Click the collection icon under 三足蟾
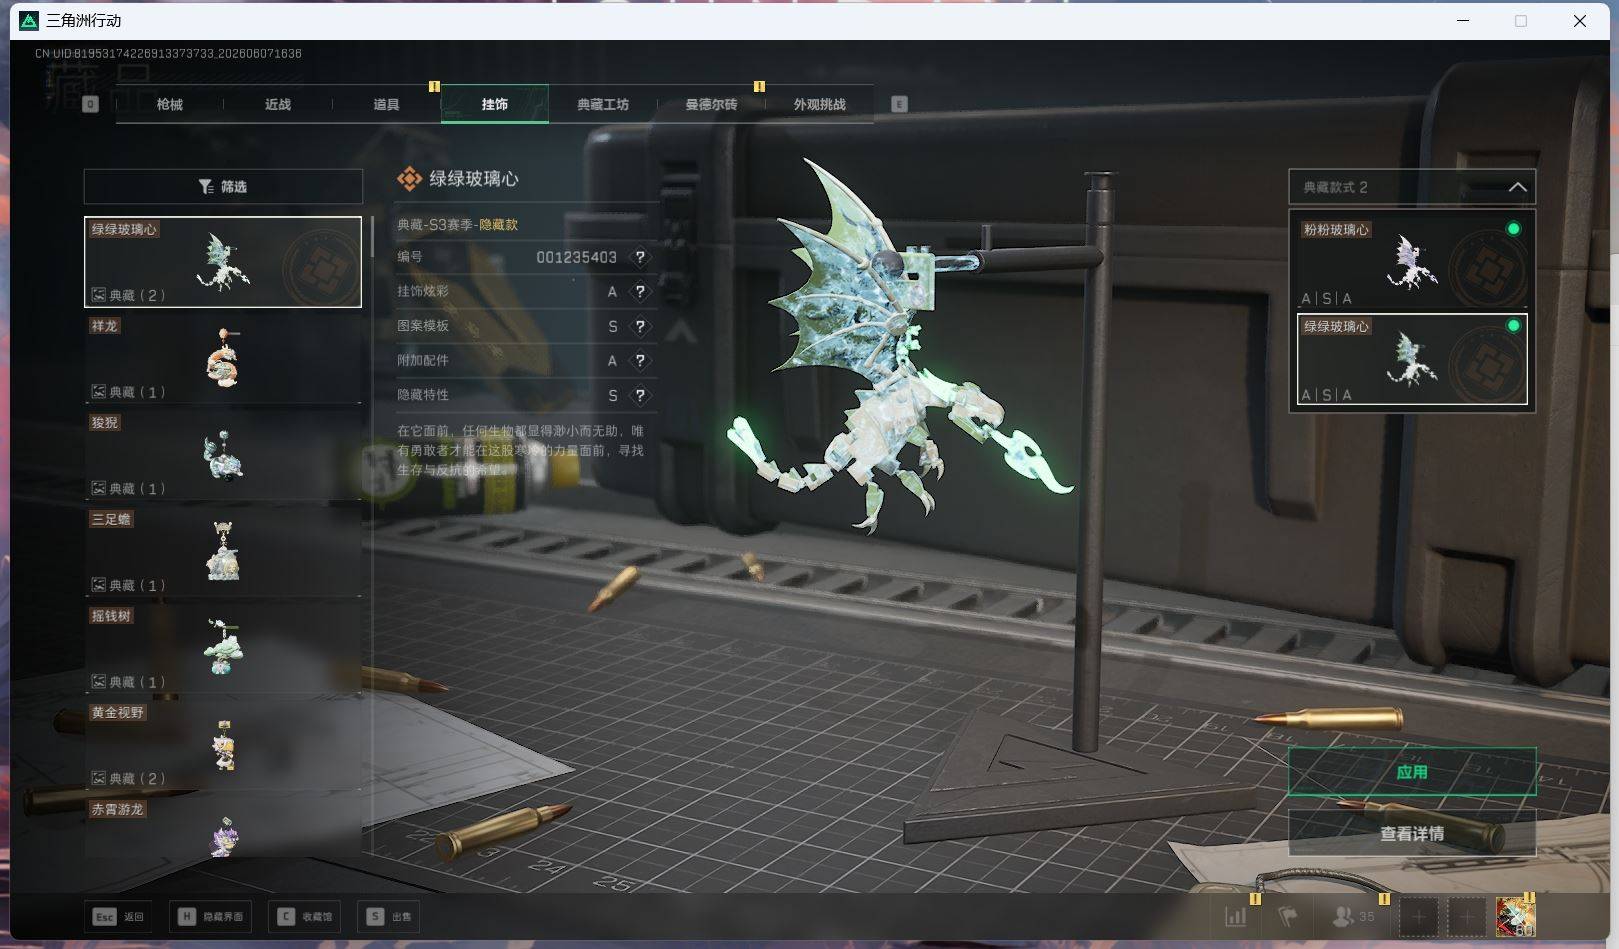 (99, 585)
